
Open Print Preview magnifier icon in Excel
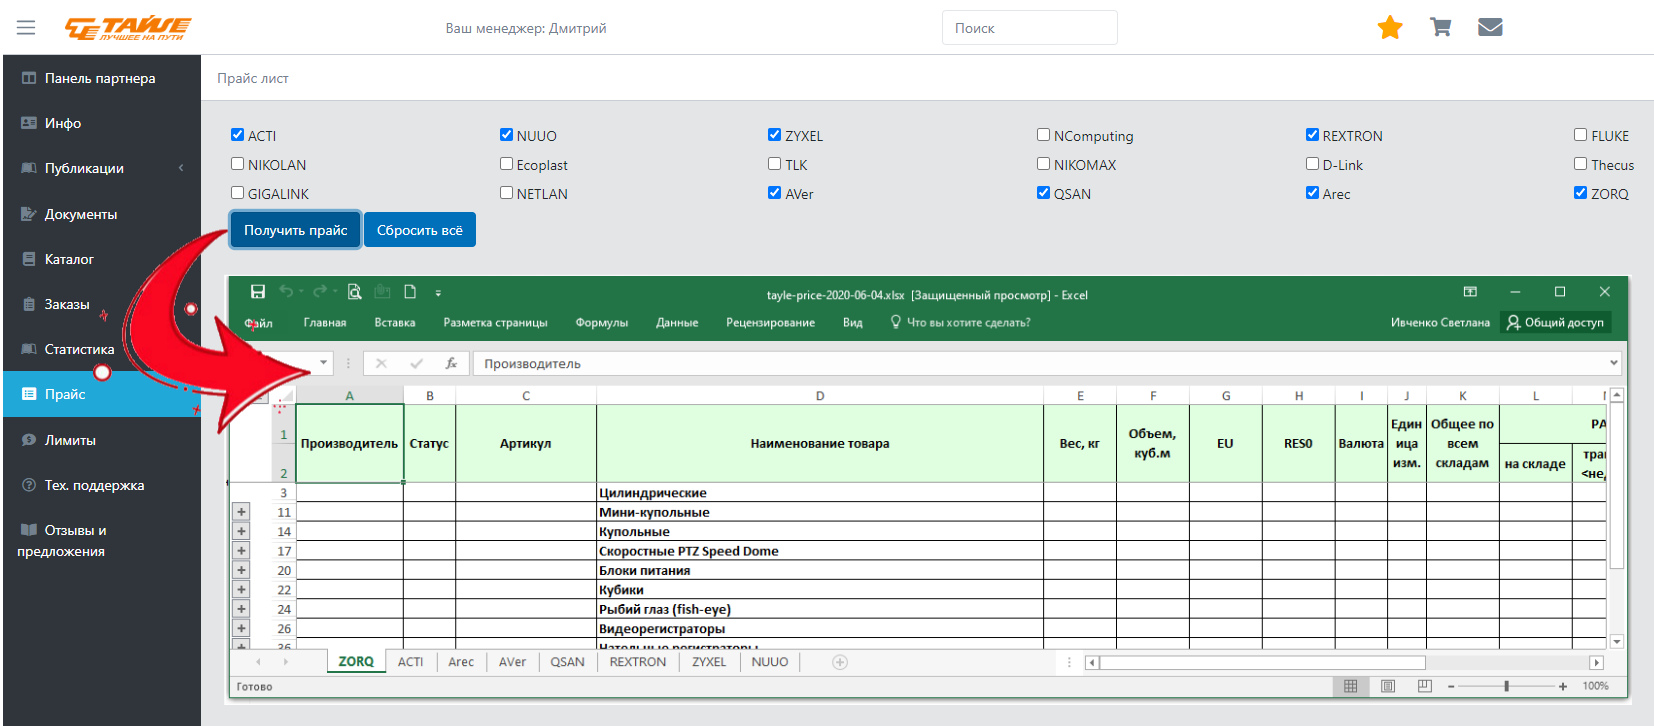coord(354,292)
